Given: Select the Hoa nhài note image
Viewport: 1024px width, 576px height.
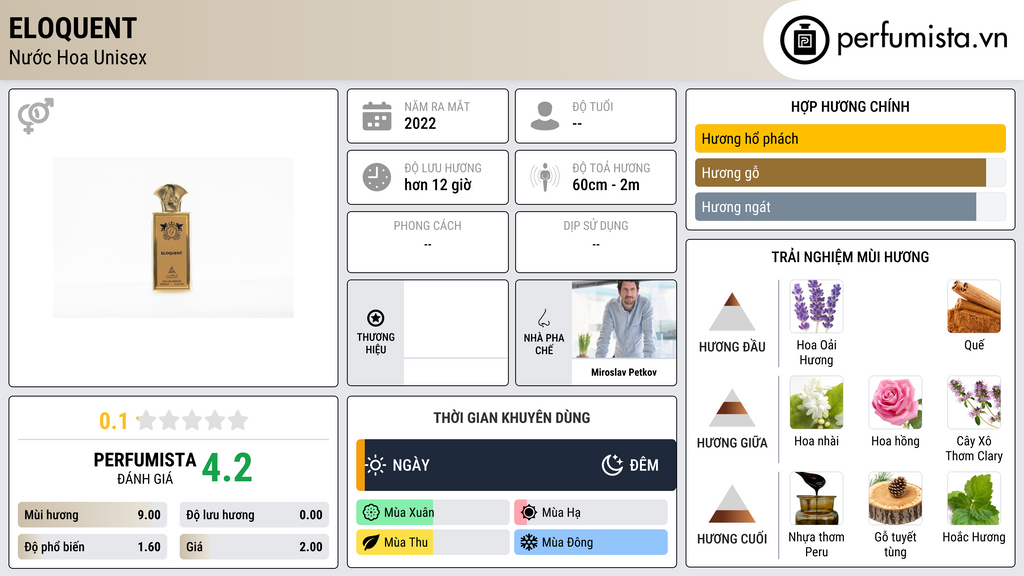Looking at the screenshot, I should point(816,402).
